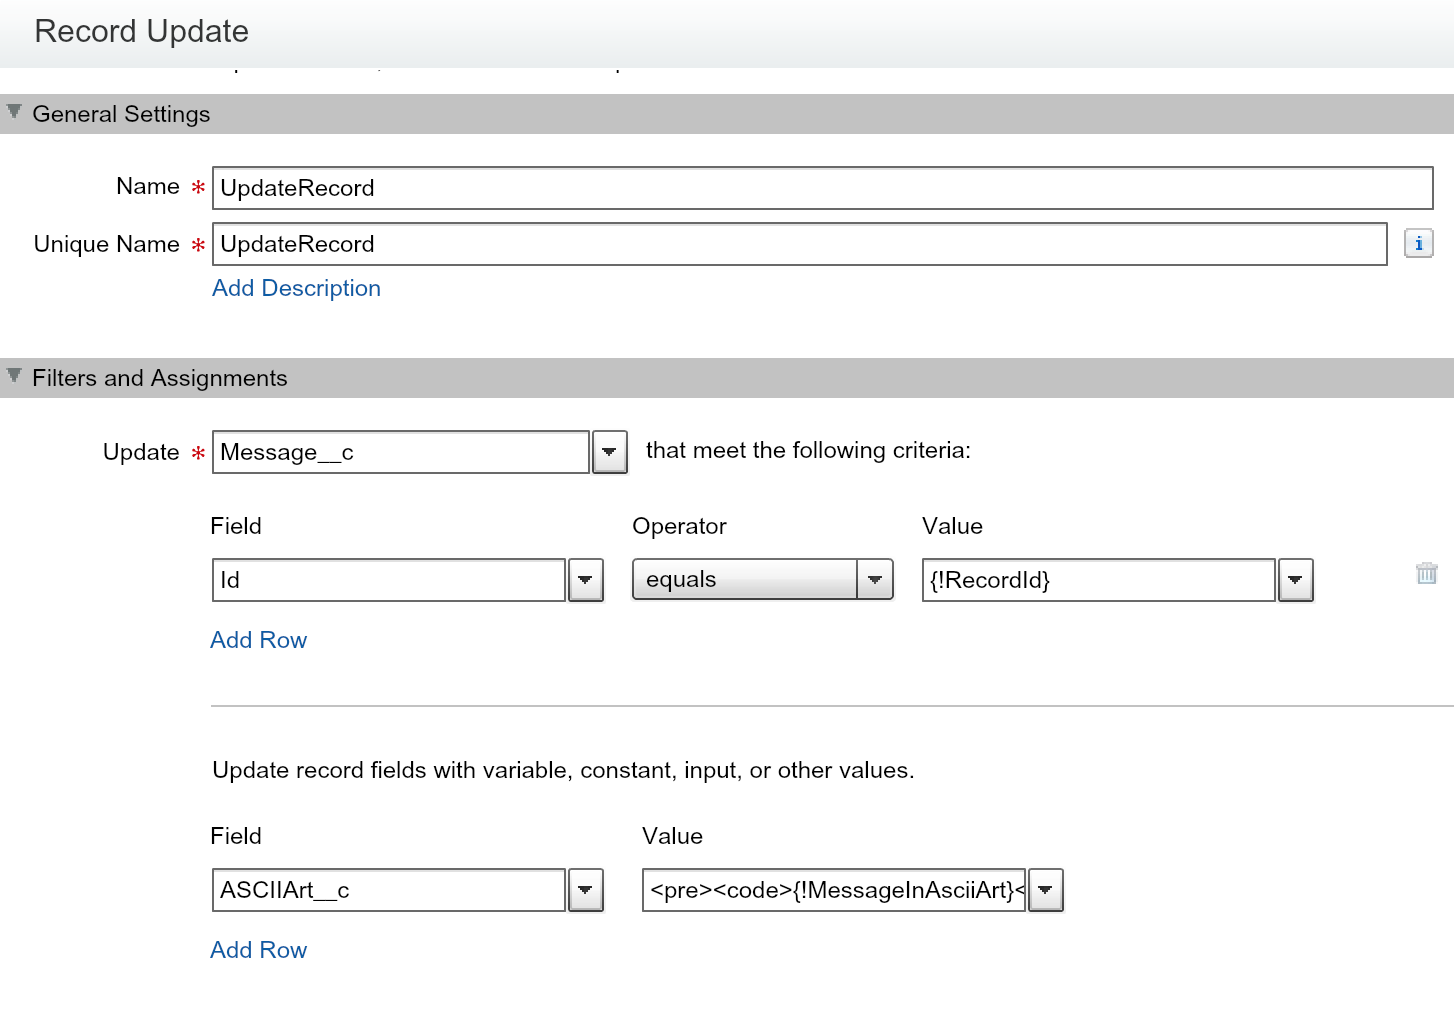Click Add Row under the filter criteria
This screenshot has width=1454, height=1012.
tap(258, 640)
